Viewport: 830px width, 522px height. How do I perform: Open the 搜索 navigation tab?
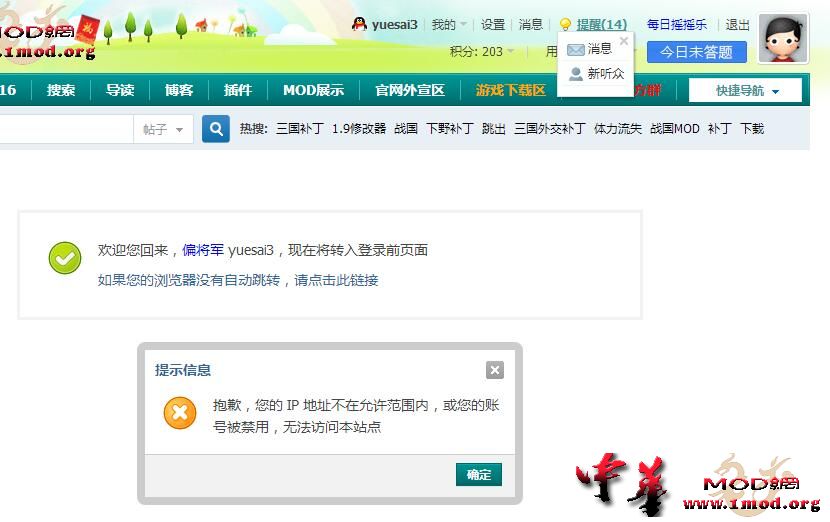point(61,90)
